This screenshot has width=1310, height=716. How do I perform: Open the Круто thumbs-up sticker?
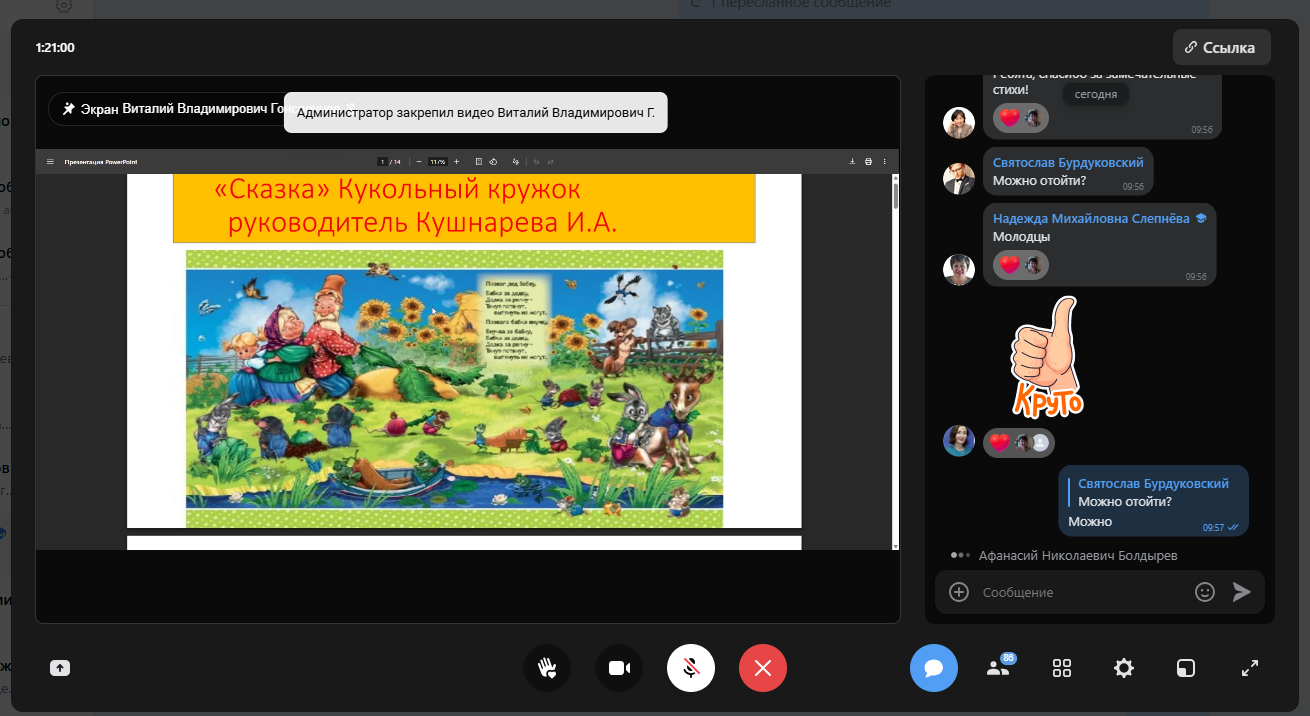coord(1047,357)
